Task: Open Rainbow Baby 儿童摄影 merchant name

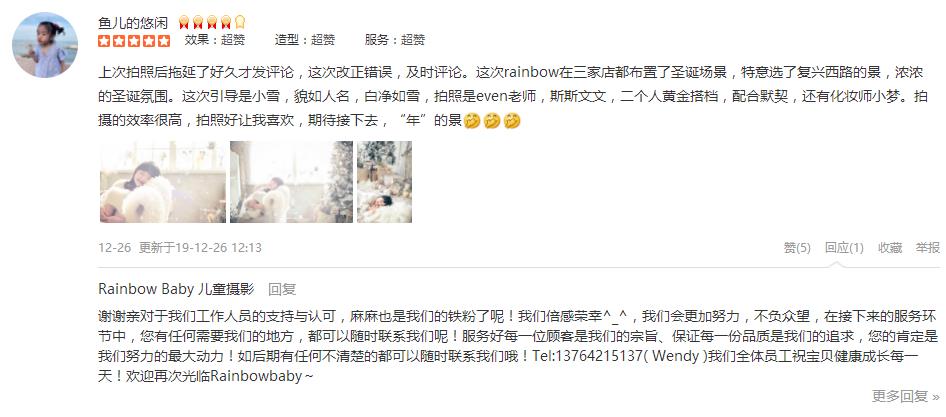Action: click(x=176, y=289)
